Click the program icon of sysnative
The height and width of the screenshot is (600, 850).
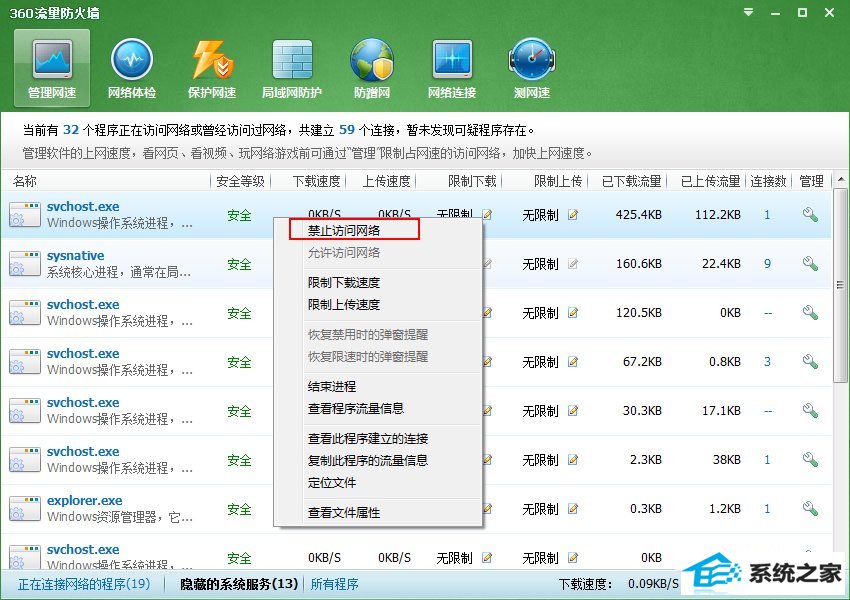tap(24, 264)
